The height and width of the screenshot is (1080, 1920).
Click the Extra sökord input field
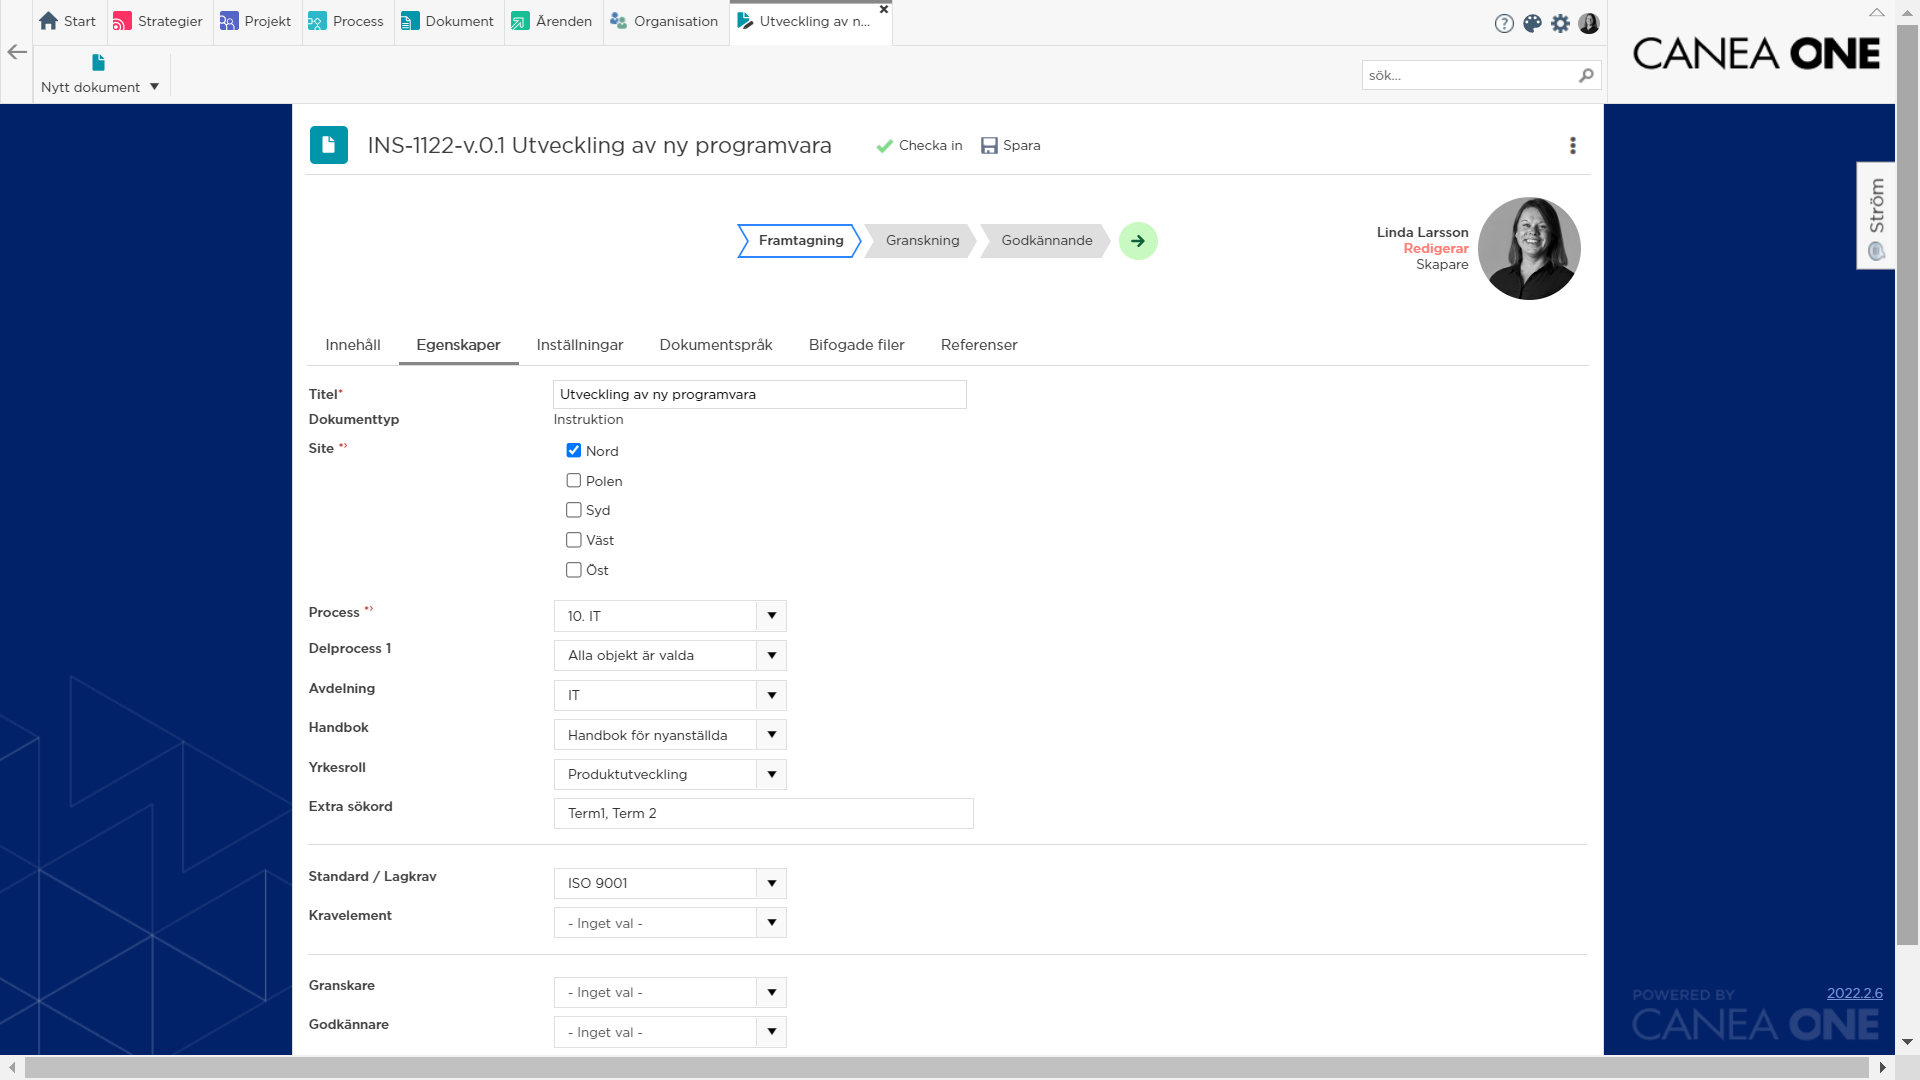(x=763, y=813)
